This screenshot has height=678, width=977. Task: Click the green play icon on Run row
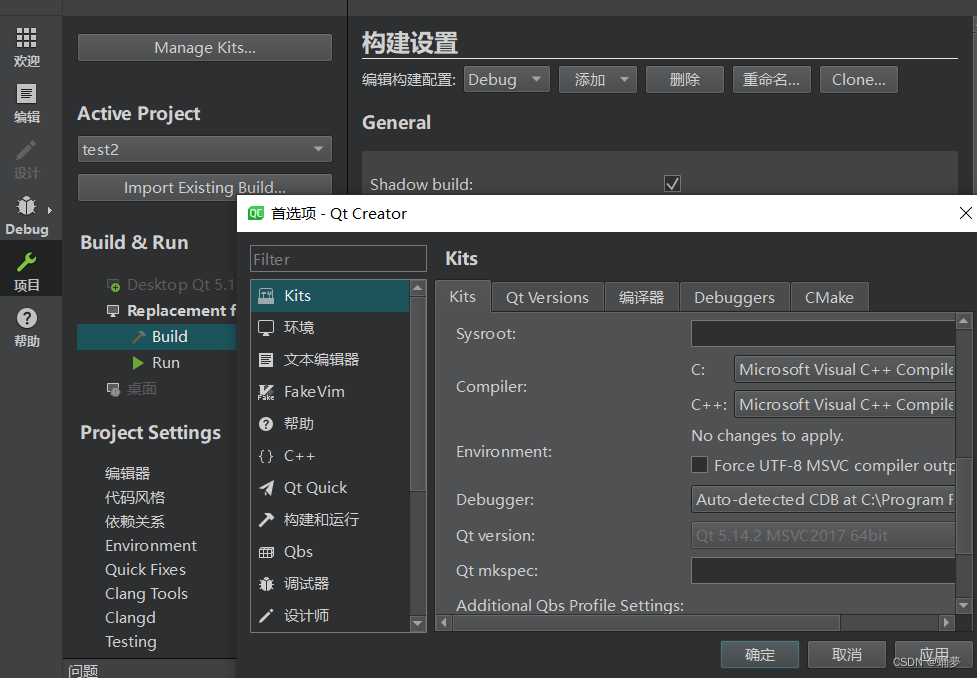[x=138, y=363]
